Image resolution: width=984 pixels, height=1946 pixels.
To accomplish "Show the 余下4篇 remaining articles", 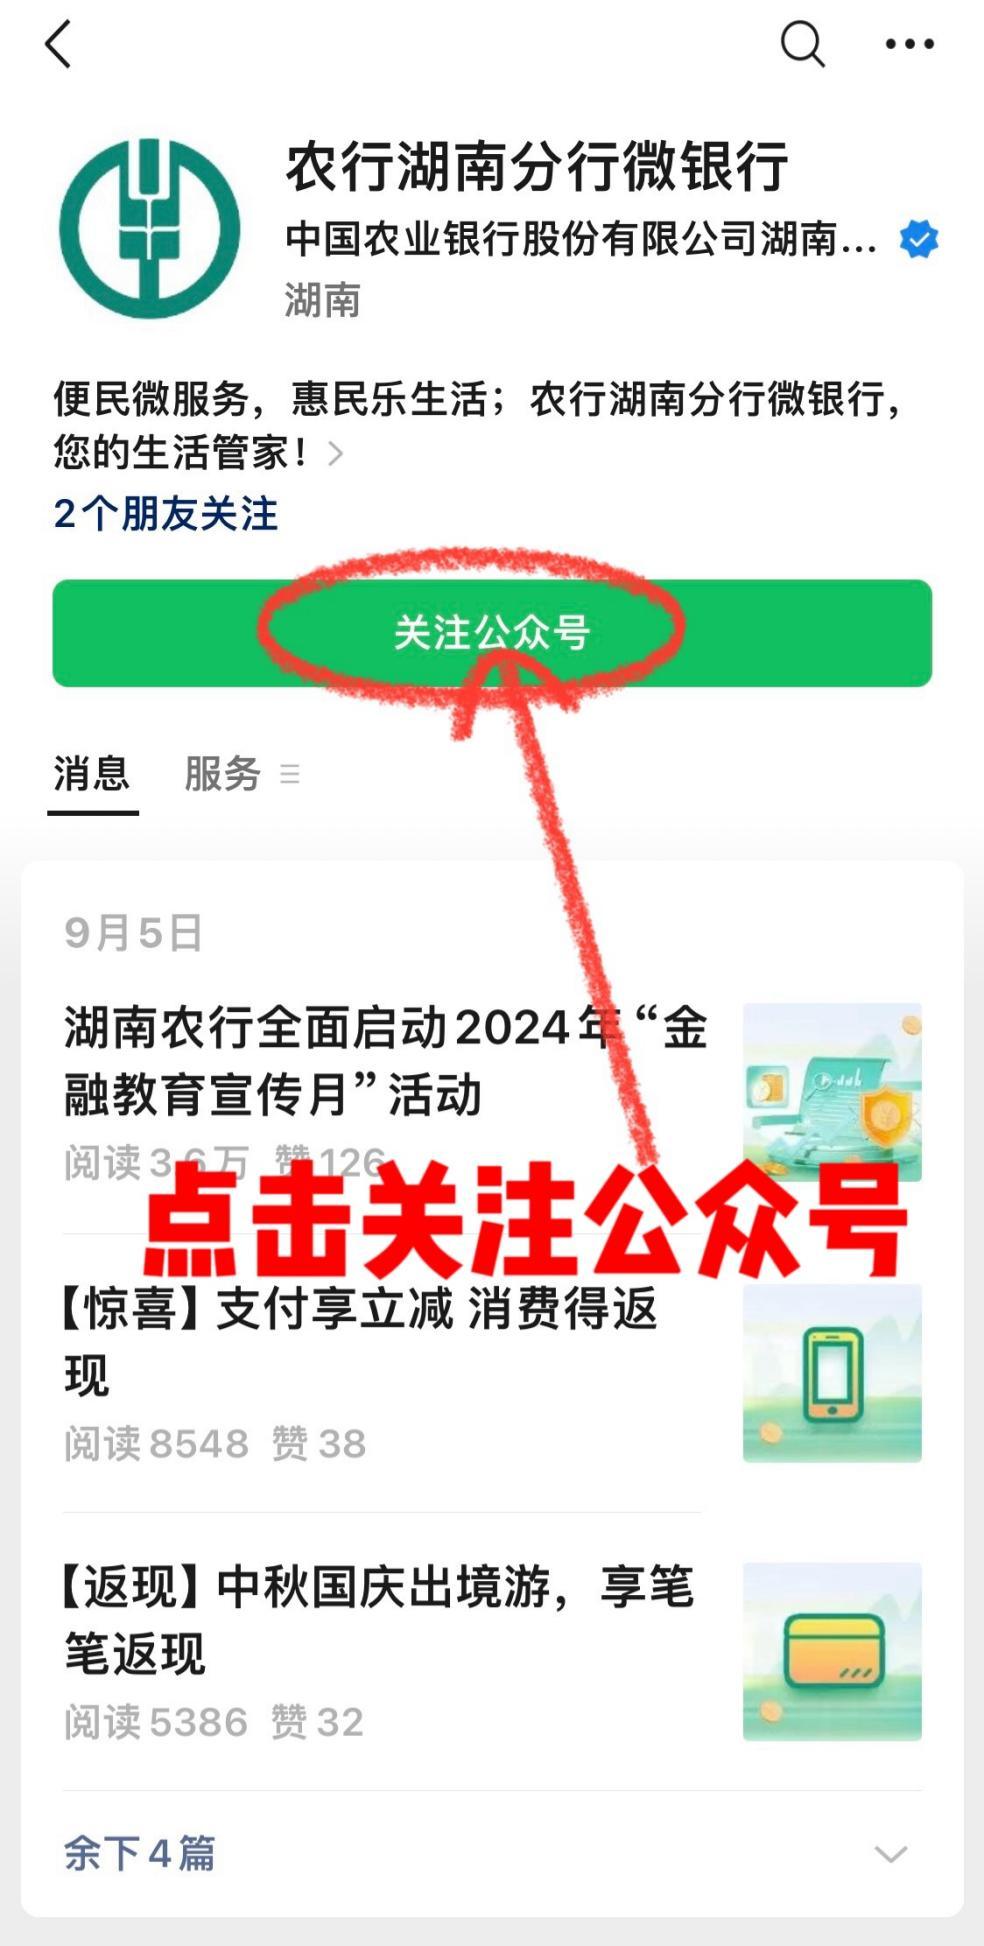I will 139,1853.
